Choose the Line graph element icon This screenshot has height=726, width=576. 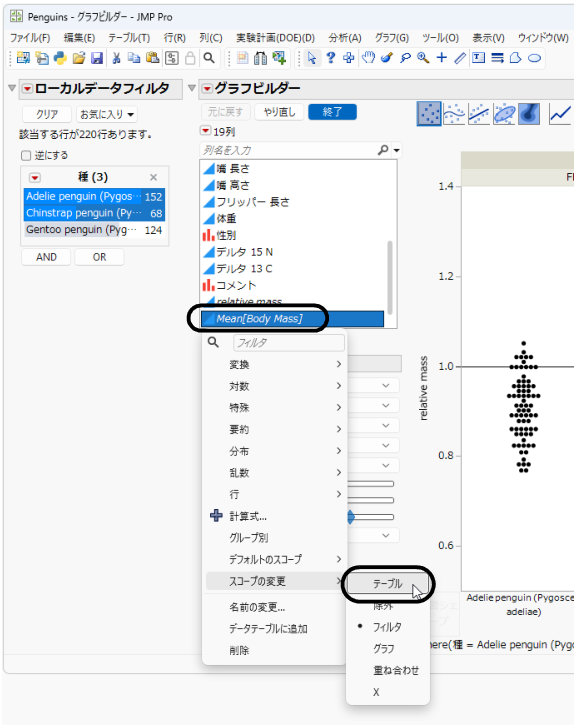point(560,113)
